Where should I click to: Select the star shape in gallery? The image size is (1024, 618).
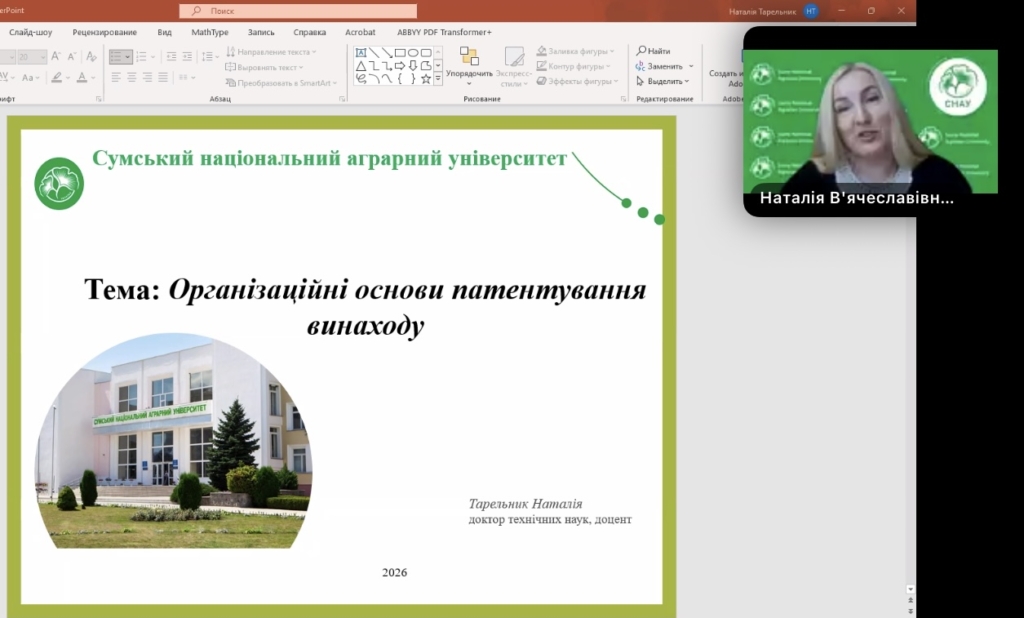(425, 78)
